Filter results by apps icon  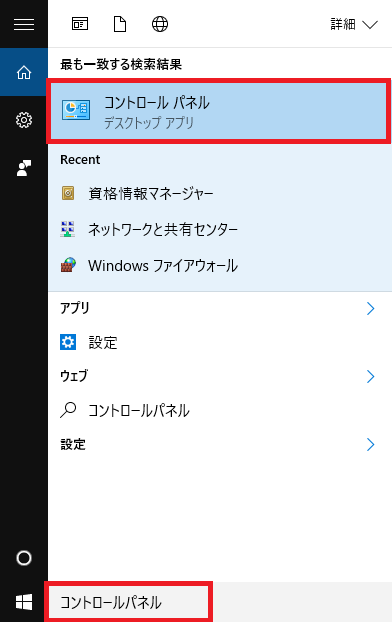[80, 24]
